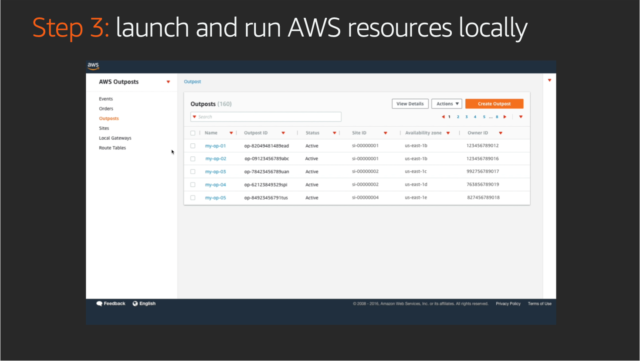The image size is (640, 361).
Task: Click the Search outposts field
Action: (x=266, y=117)
